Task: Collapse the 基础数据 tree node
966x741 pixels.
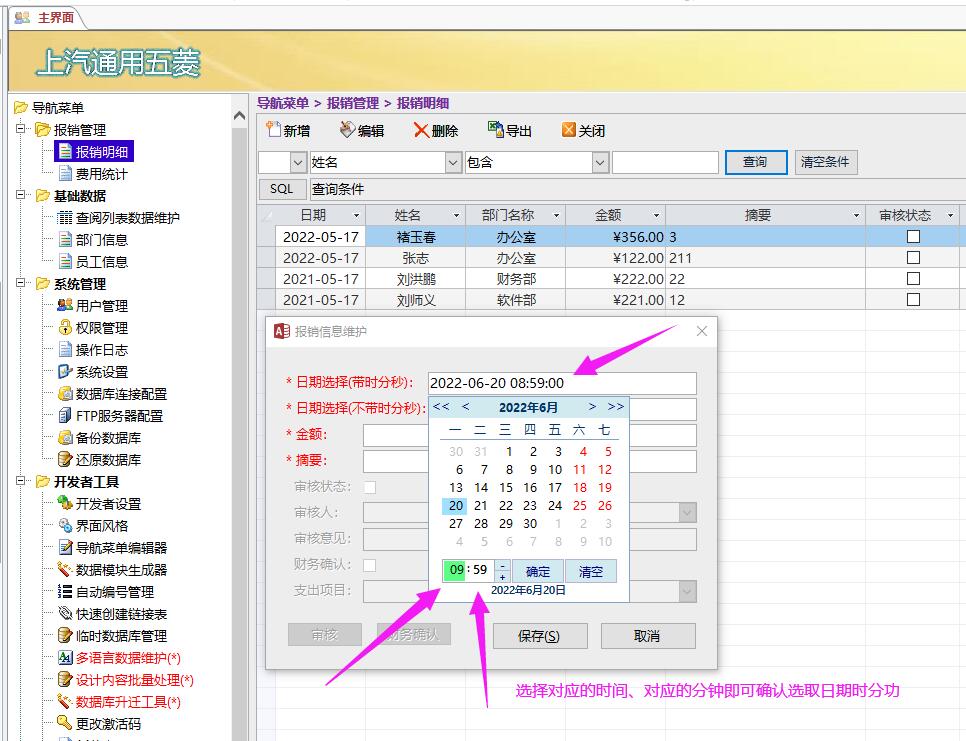Action: [20, 195]
